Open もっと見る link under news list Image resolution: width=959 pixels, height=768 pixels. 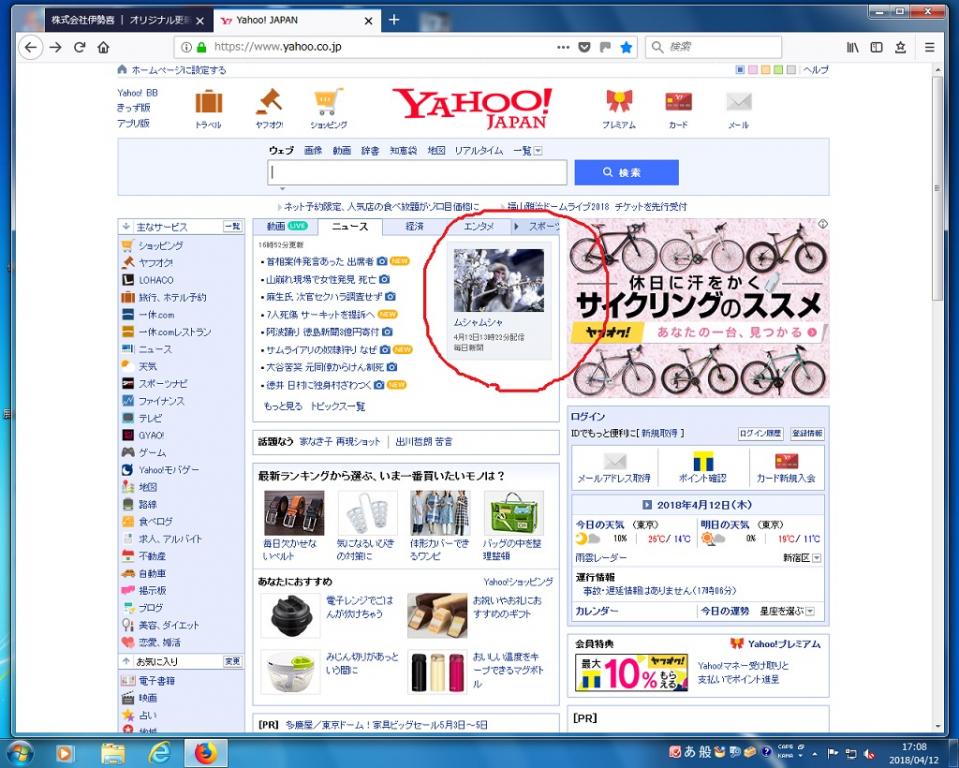pyautogui.click(x=283, y=406)
